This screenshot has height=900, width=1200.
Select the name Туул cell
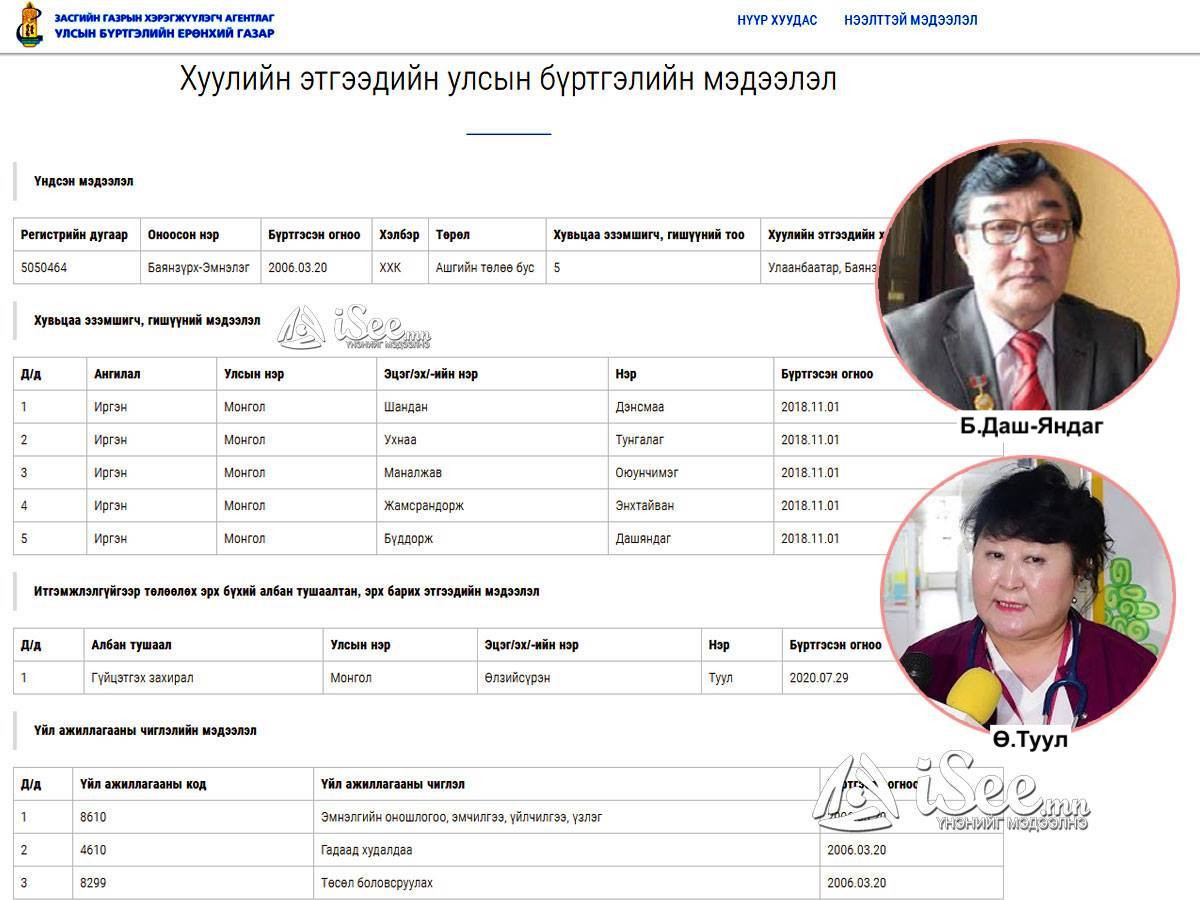click(740, 678)
